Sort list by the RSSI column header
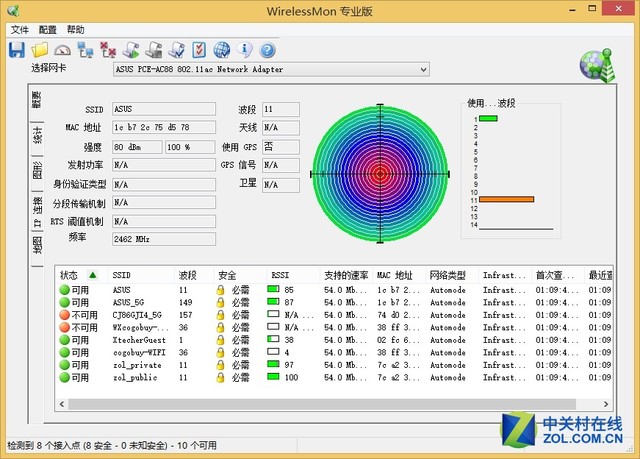Viewport: 640px width, 459px height. 293,275
